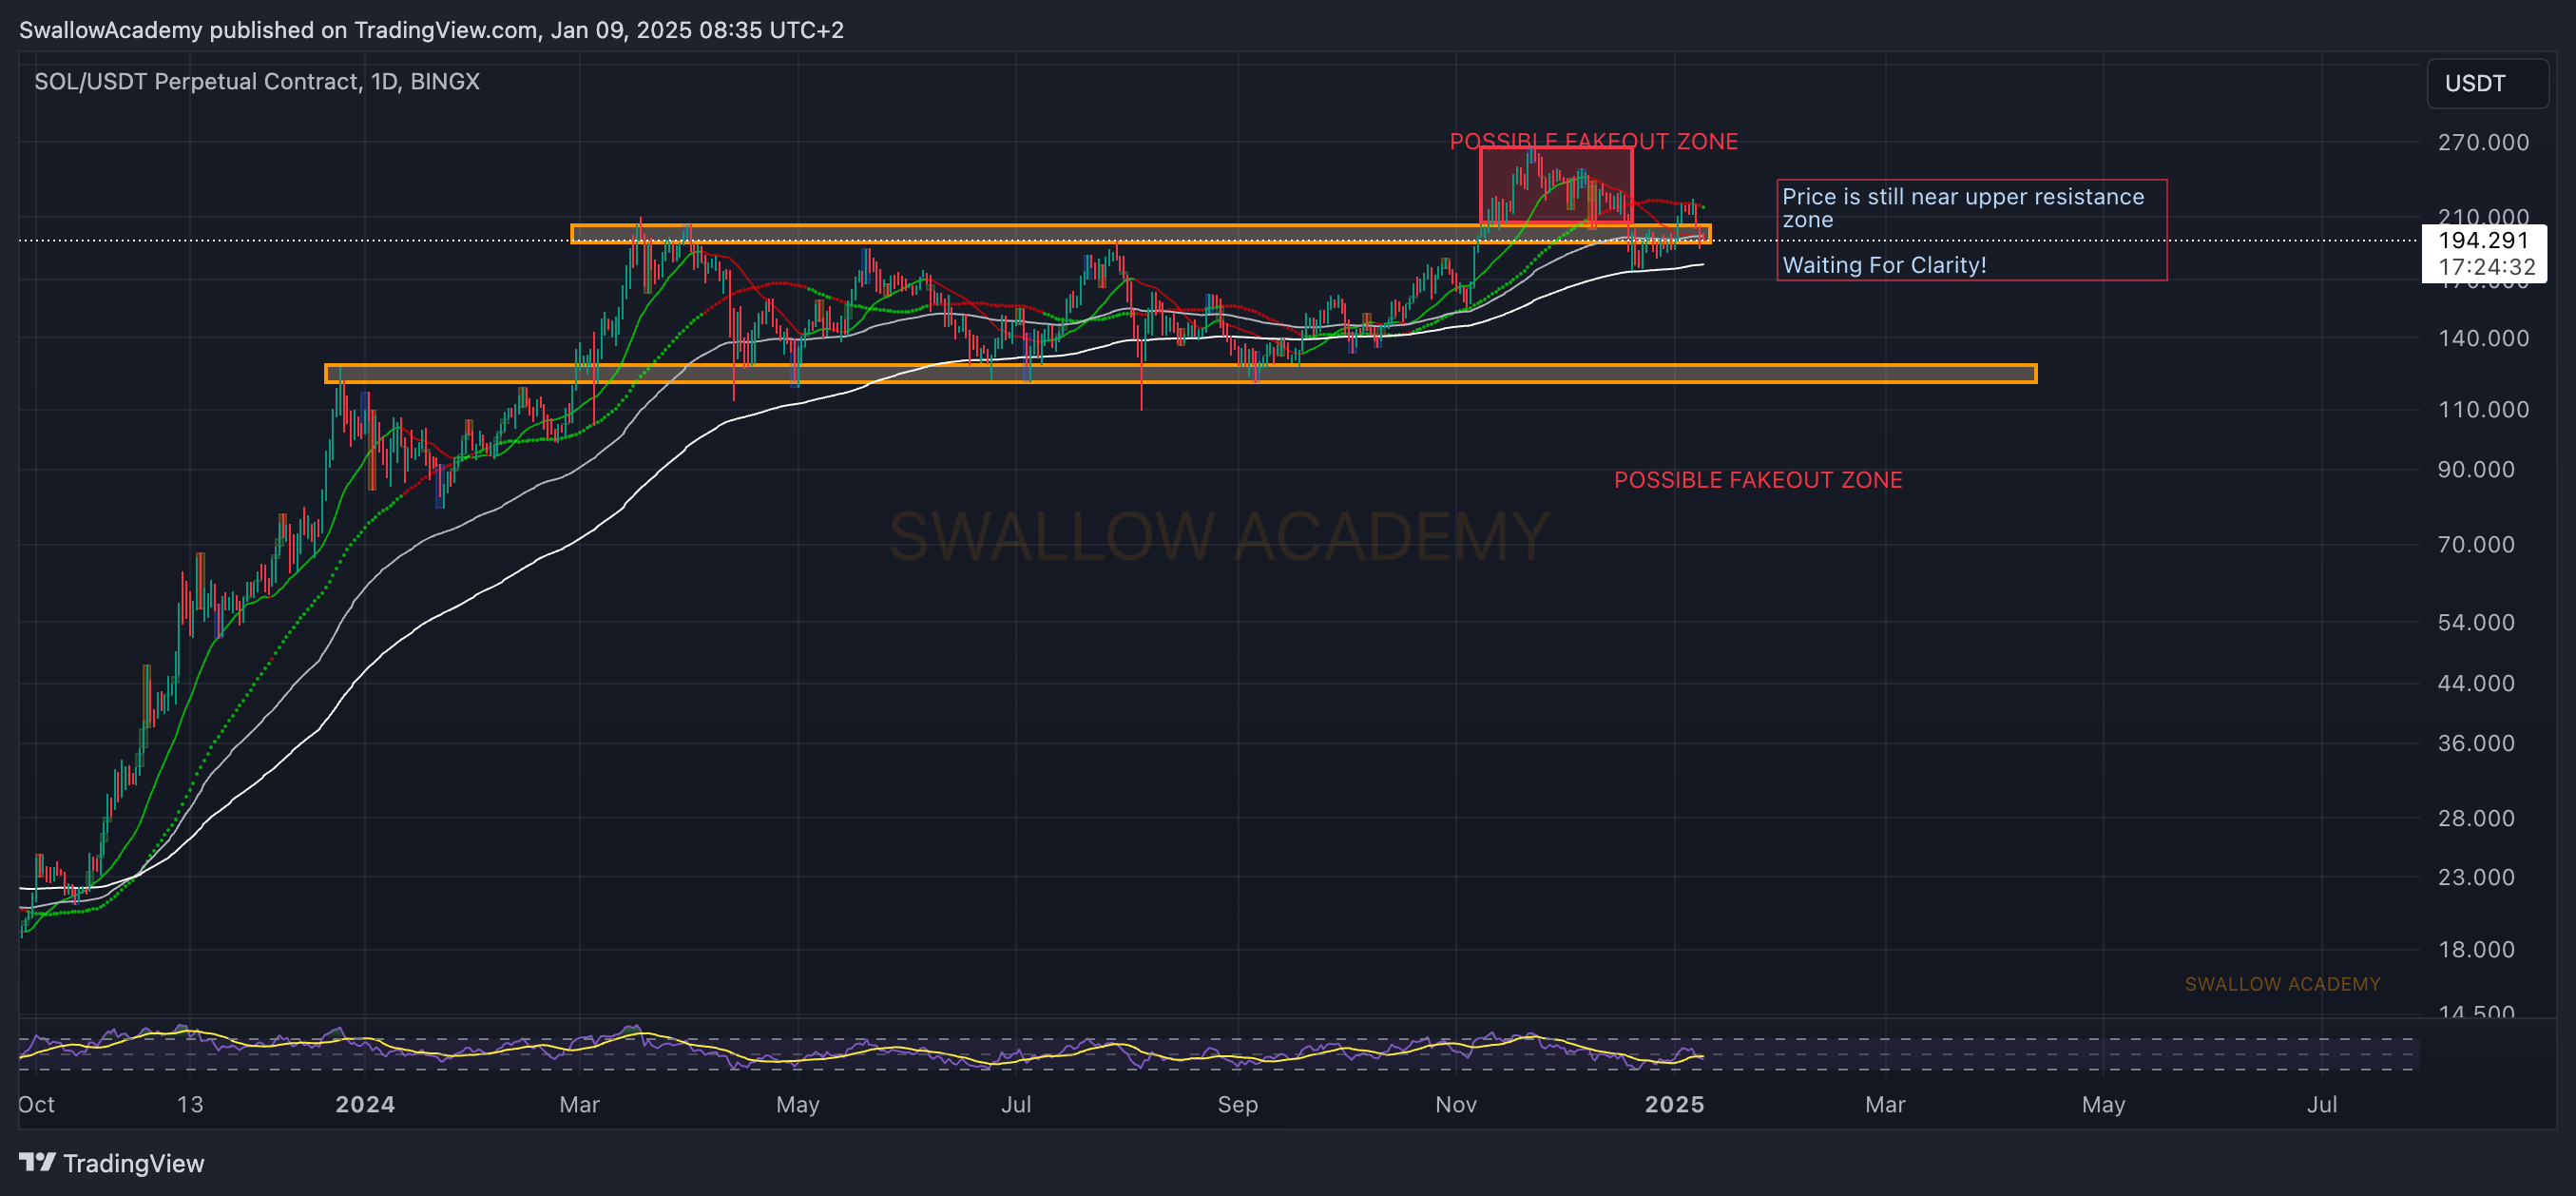Click the 23.000 price axis label
The width and height of the screenshot is (2576, 1196).
tap(2476, 877)
